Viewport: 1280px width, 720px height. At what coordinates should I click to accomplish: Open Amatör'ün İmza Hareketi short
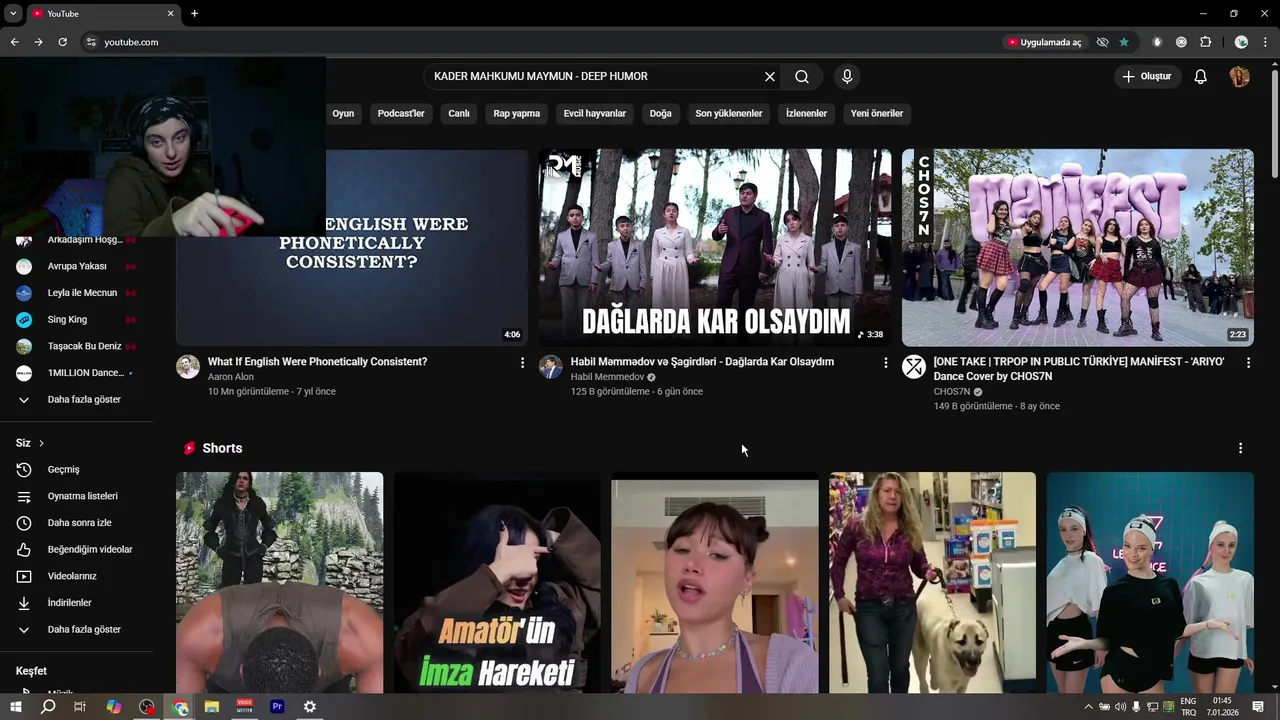(x=497, y=583)
